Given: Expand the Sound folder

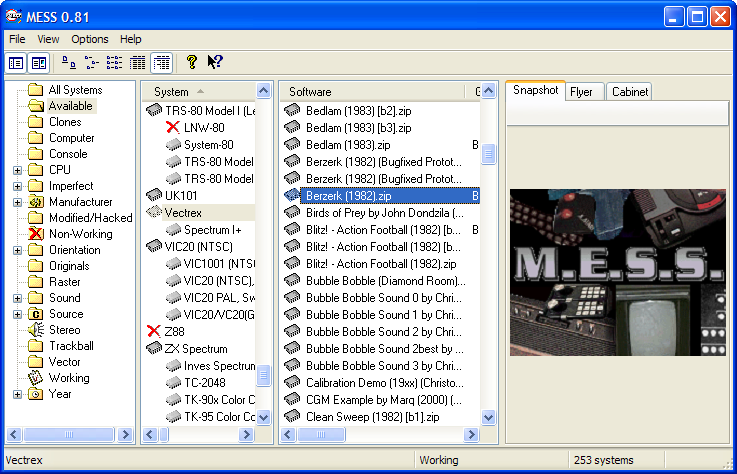Looking at the screenshot, I should coord(17,298).
